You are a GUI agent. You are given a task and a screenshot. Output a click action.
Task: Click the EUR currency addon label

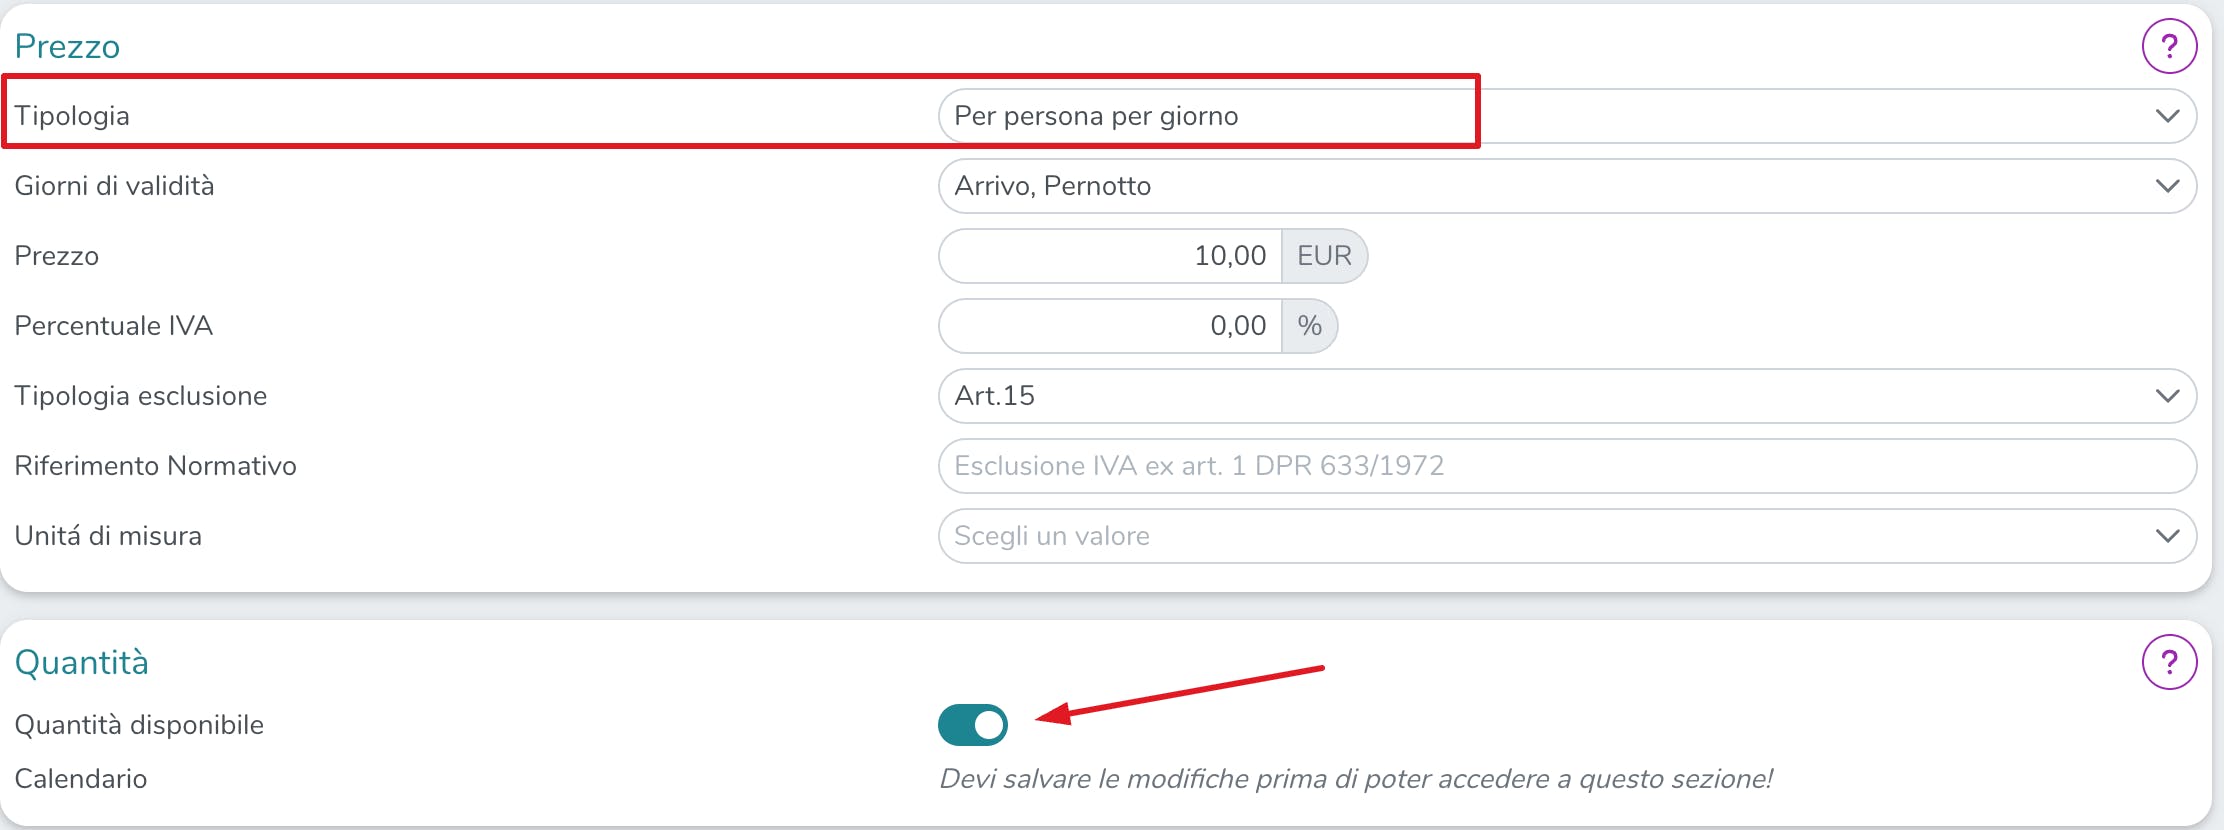pyautogui.click(x=1324, y=256)
